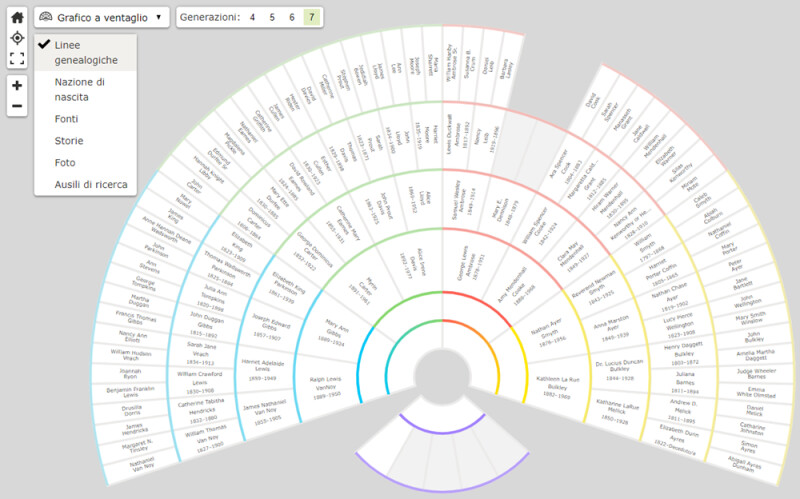Select Clara May Mendenhall 1849-1927

(573, 254)
